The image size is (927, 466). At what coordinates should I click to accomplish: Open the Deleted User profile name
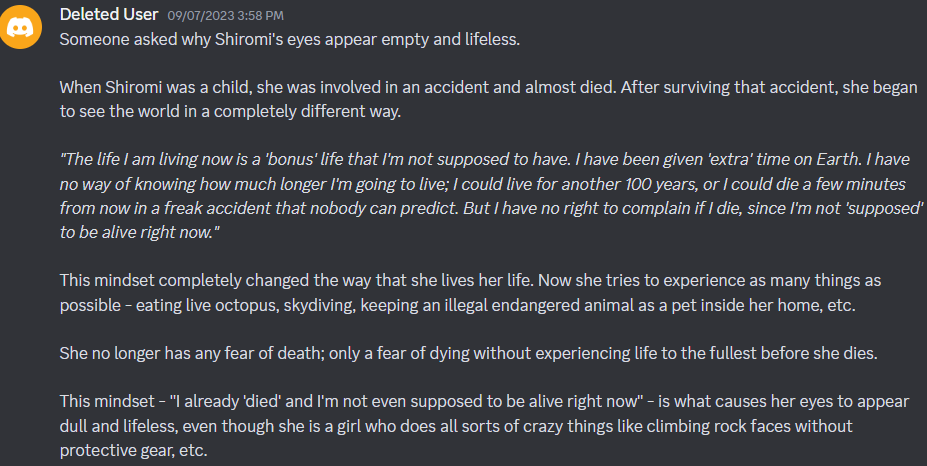[109, 14]
